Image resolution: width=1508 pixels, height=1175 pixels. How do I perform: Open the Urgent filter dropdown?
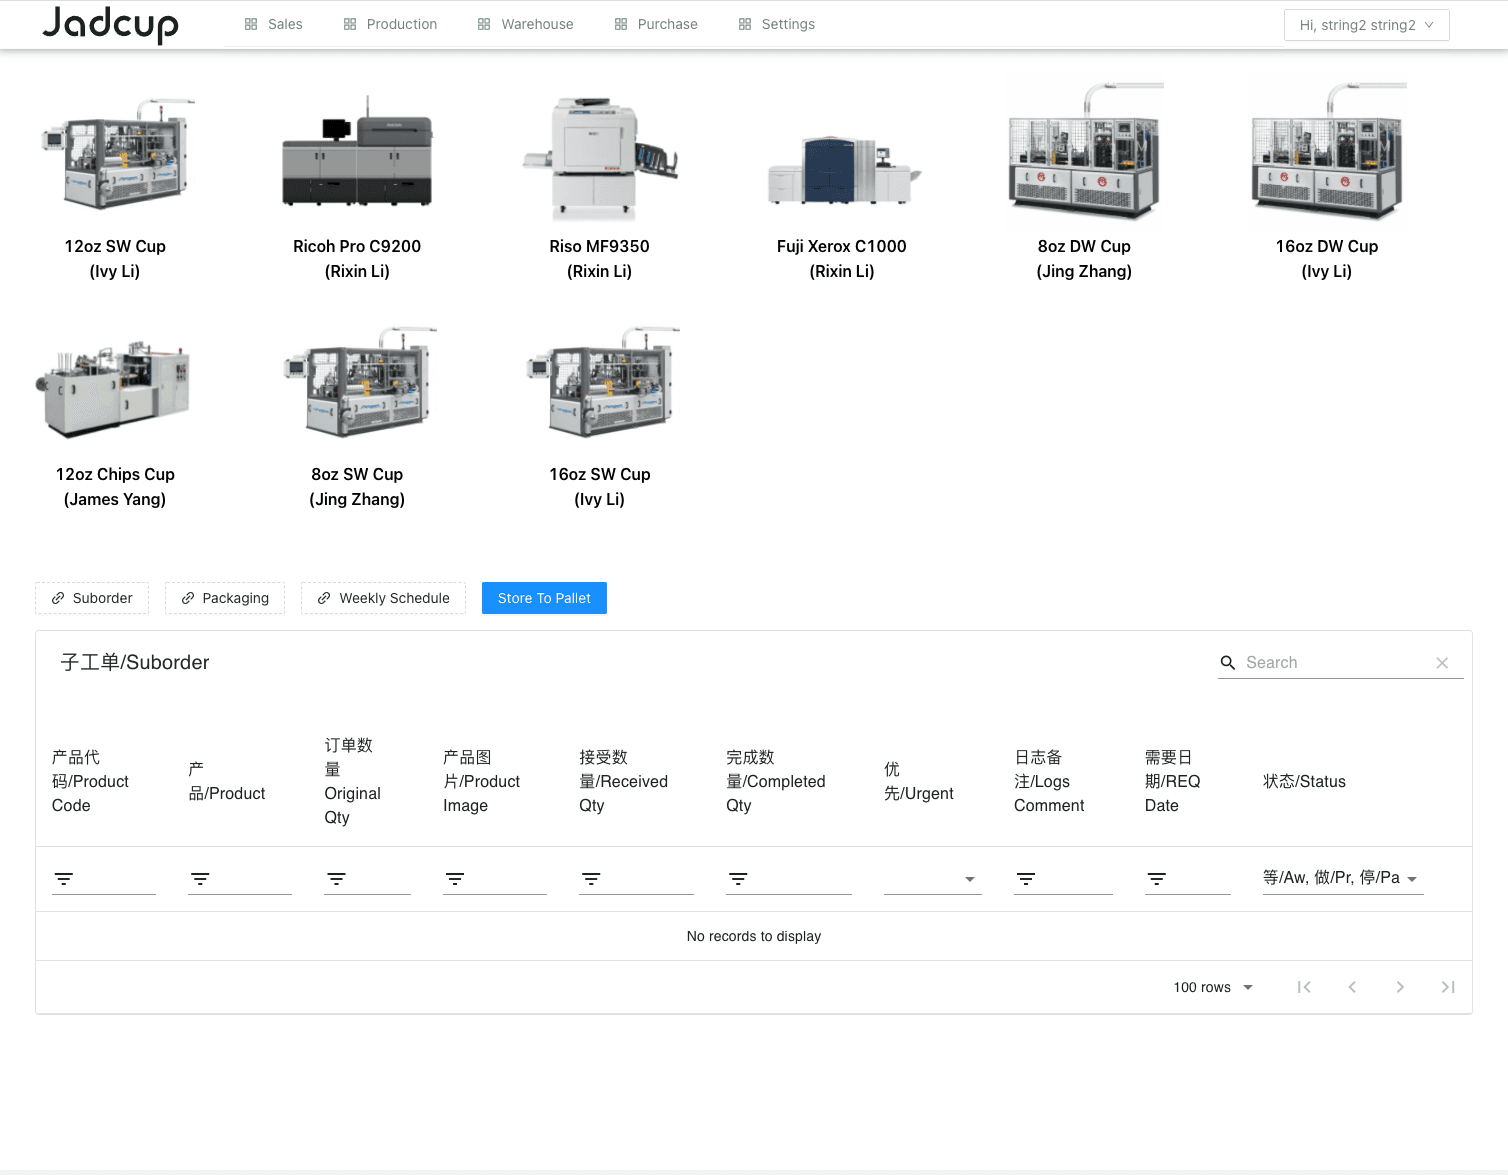tap(933, 879)
